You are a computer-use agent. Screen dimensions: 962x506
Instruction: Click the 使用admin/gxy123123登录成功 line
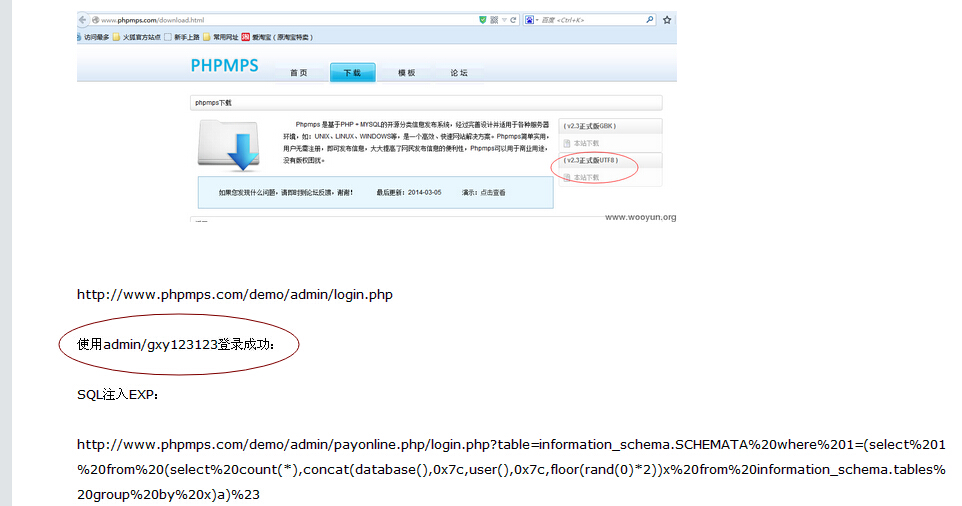[175, 345]
